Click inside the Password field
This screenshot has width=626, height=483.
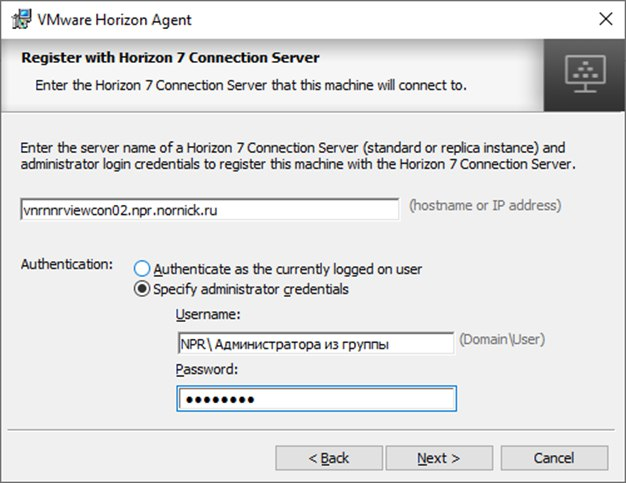click(316, 399)
